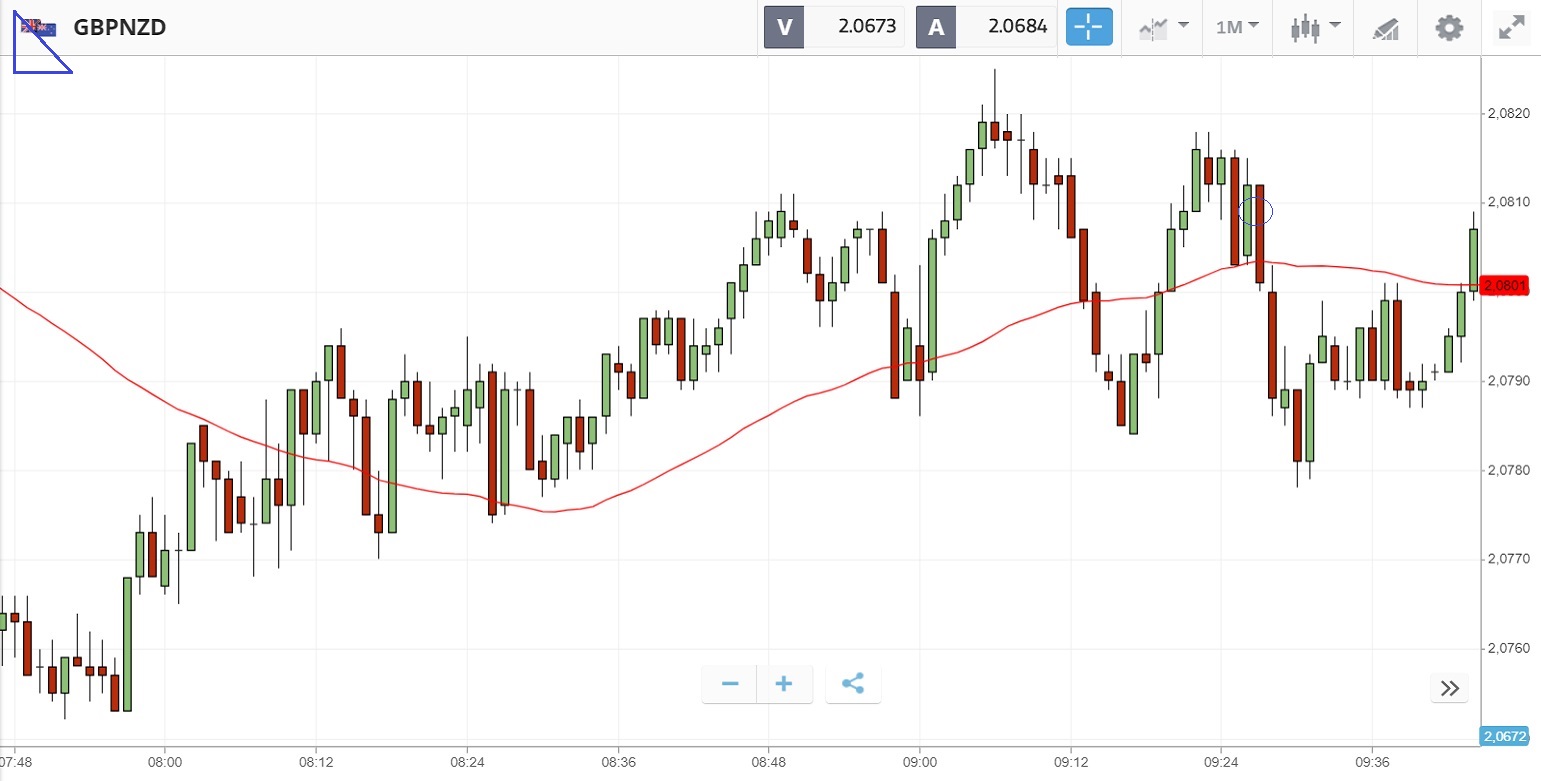This screenshot has height=781, width=1541.
Task: Open the candlestick chart type dropdown
Action: tap(1315, 27)
